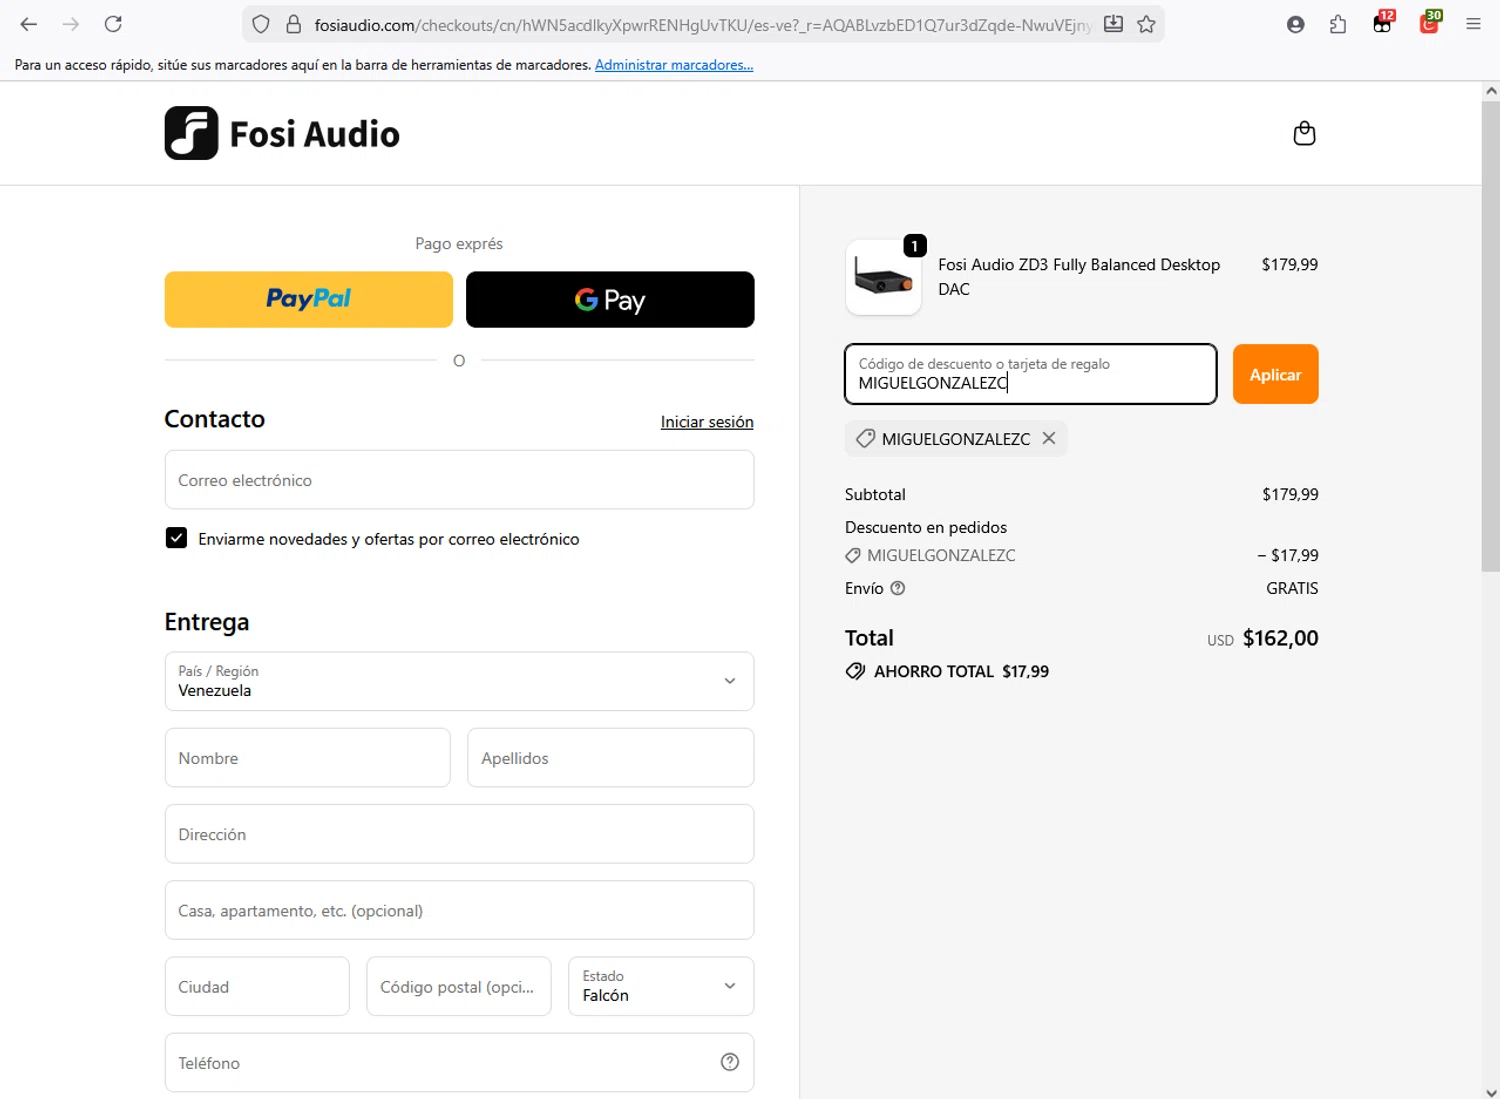1500x1099 pixels.
Task: Click the shipping help question mark icon
Action: pyautogui.click(x=898, y=588)
